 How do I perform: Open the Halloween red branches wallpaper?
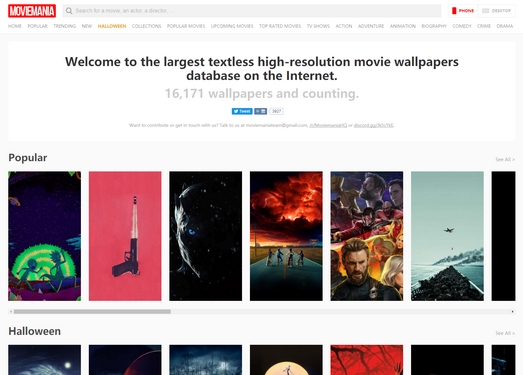point(367,360)
